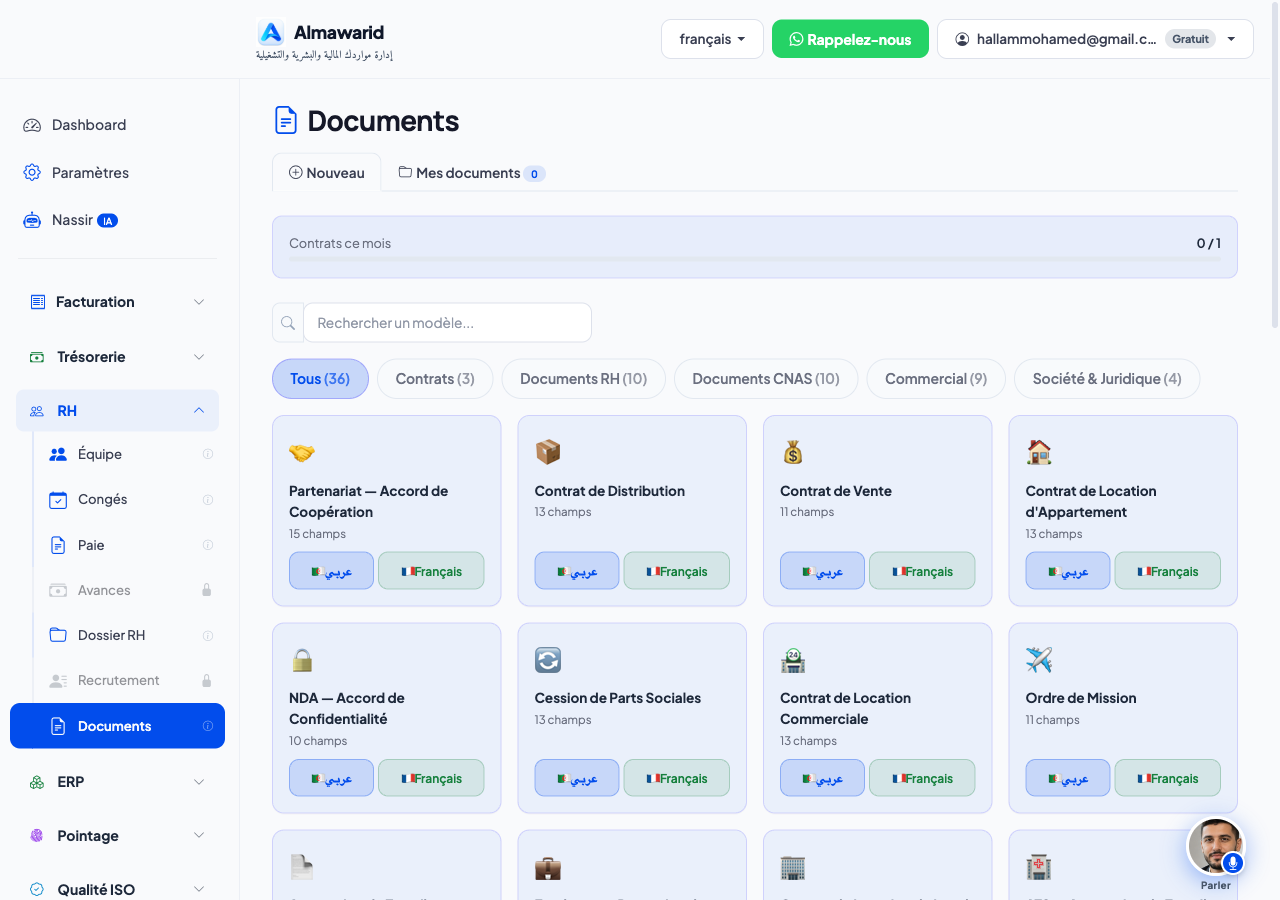Image resolution: width=1280 pixels, height=900 pixels.
Task: Expand the Pointage section
Action: 117,836
